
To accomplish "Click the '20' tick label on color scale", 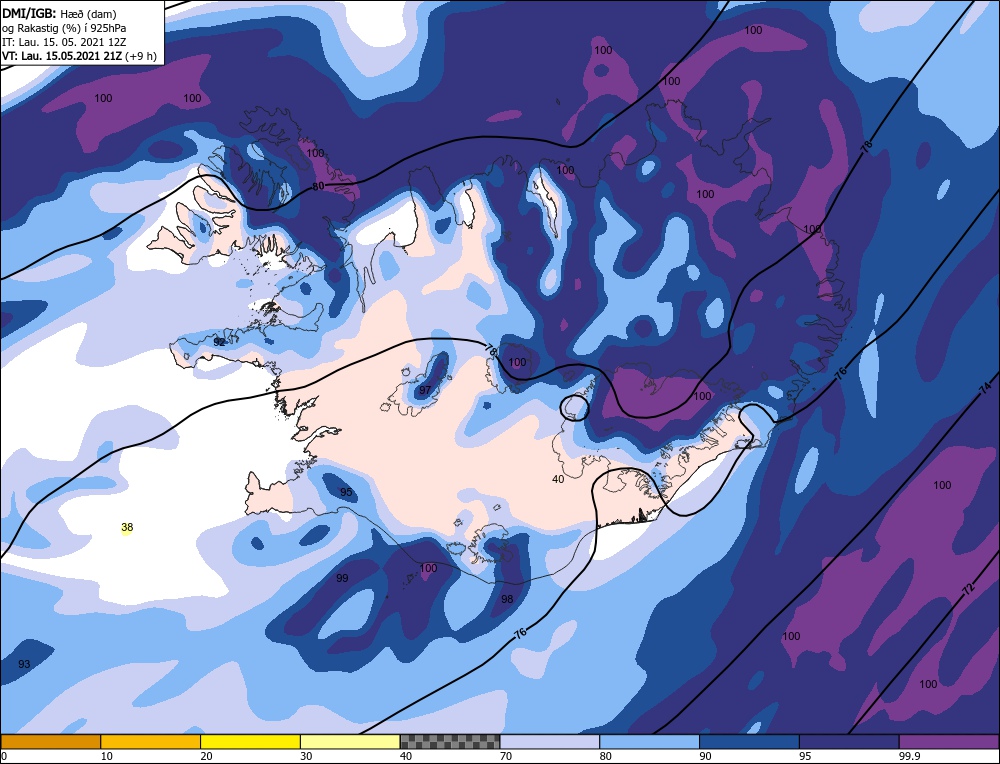I will click(206, 756).
